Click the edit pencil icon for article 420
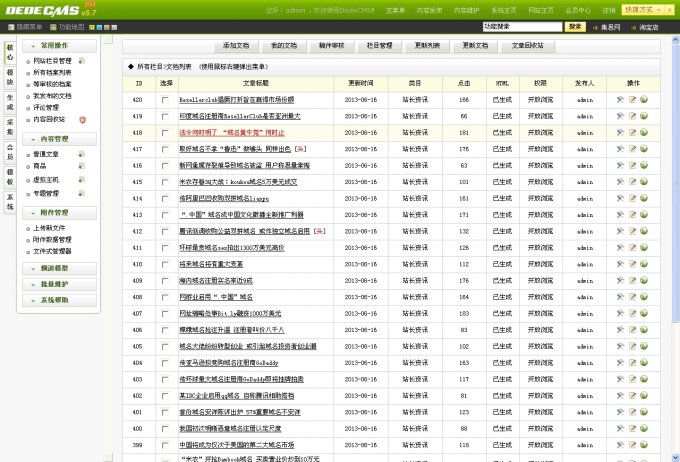This screenshot has height=462, width=680. point(632,99)
